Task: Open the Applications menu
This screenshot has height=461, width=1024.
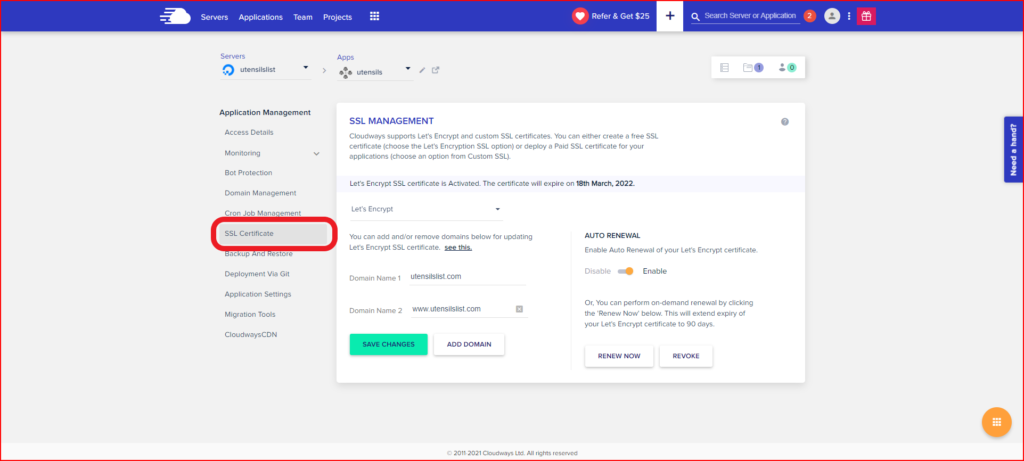Action: click(261, 17)
